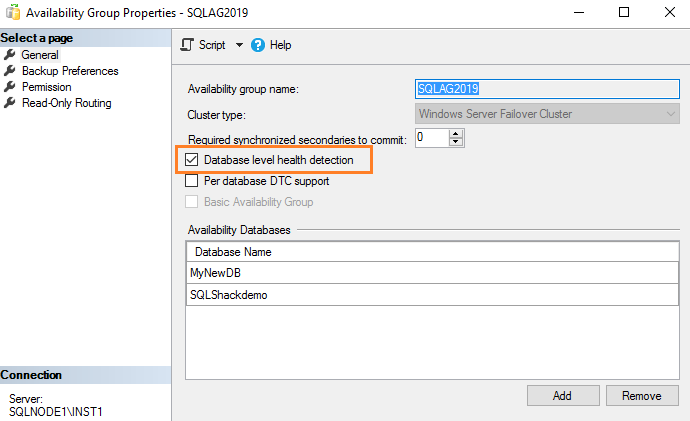Expand the Cluster type combo box

pyautogui.click(x=671, y=114)
